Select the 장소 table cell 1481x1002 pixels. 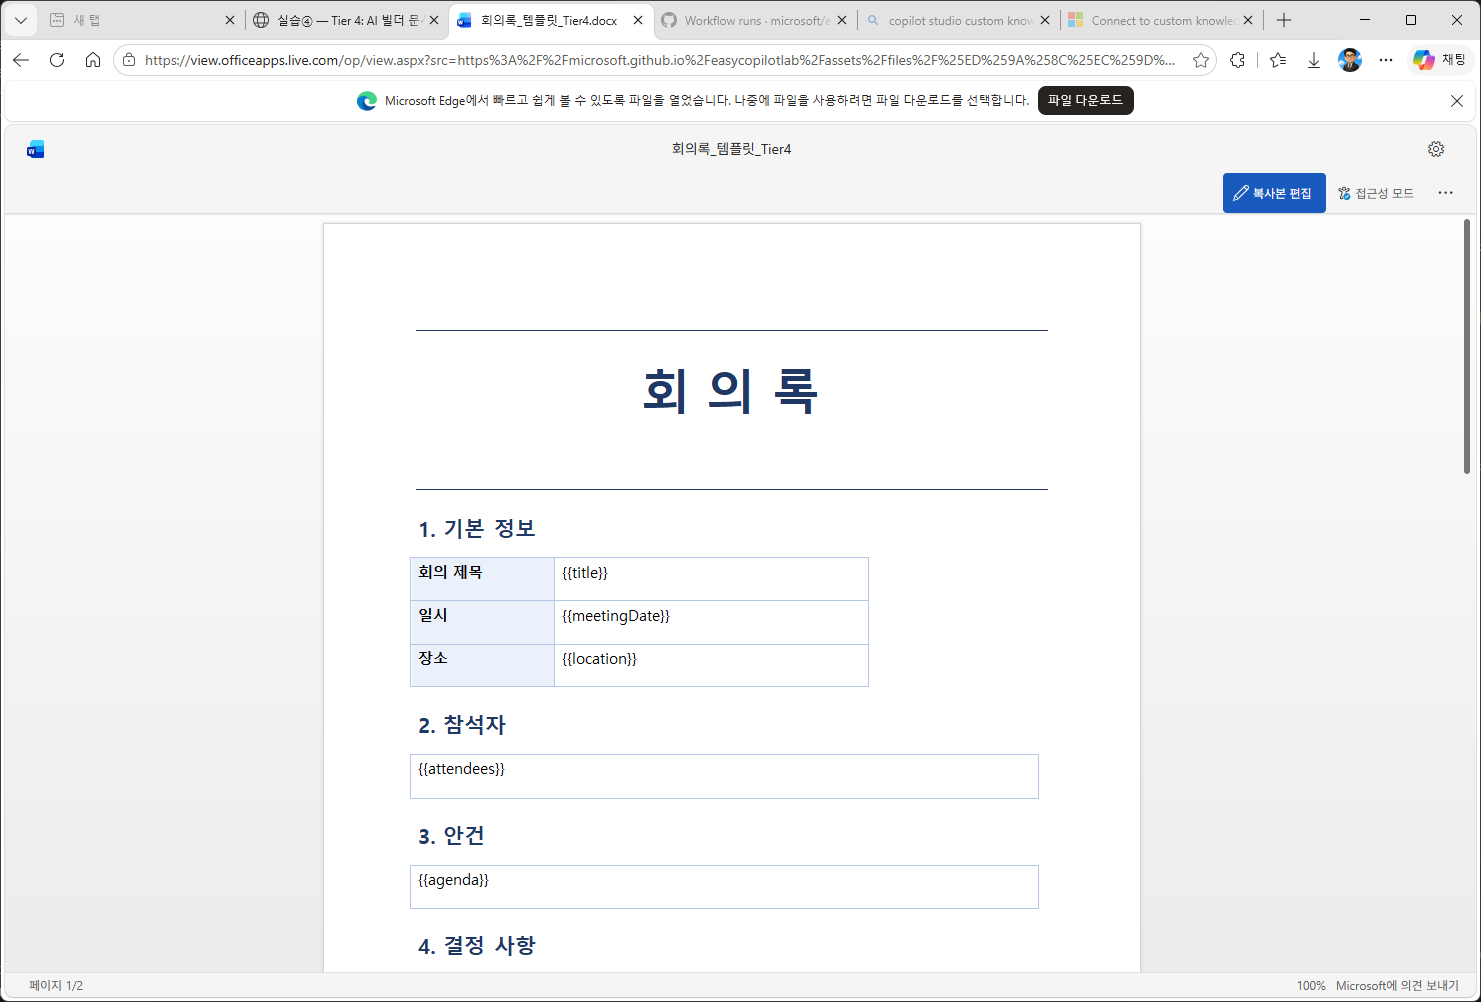(x=482, y=665)
